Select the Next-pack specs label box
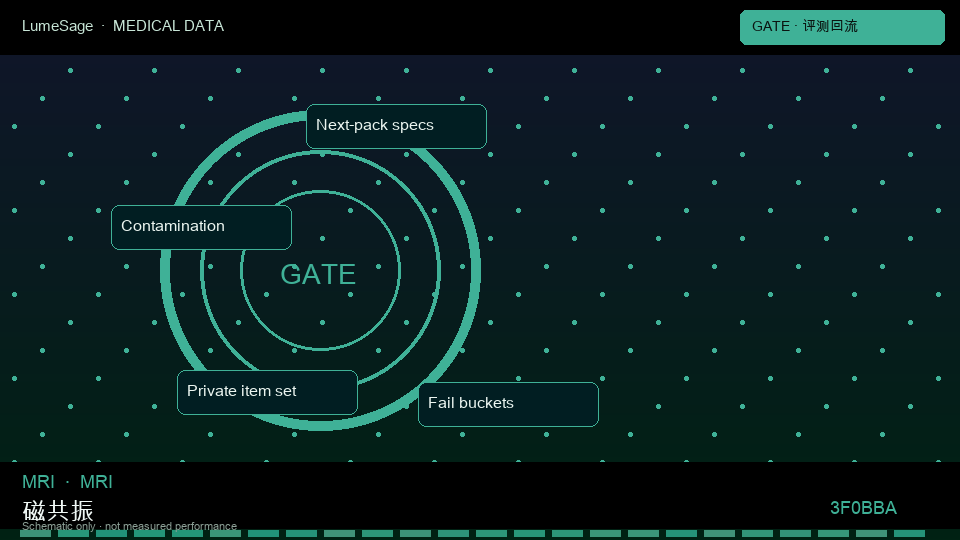This screenshot has width=960, height=540. [396, 126]
